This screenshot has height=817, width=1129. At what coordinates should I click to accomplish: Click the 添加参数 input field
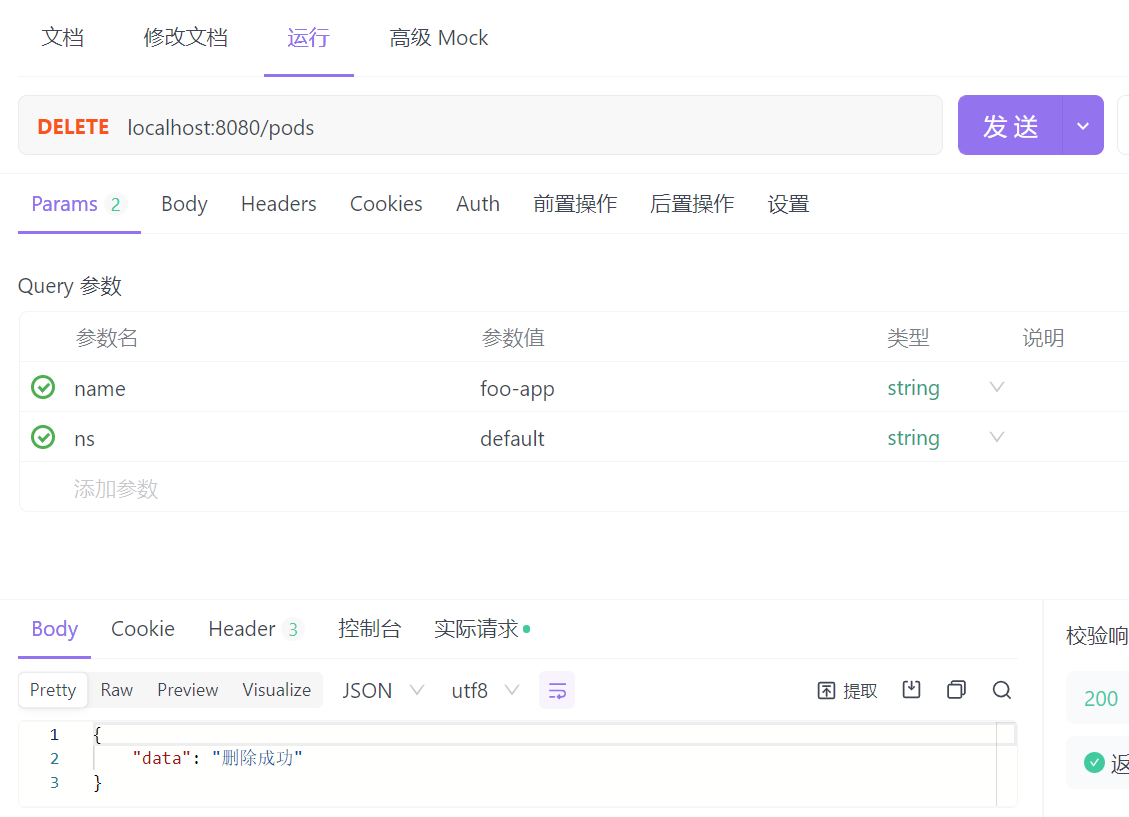click(116, 489)
